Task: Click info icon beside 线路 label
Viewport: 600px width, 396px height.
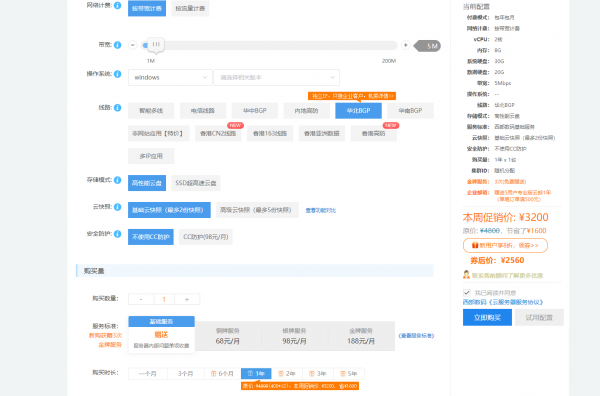Action: 117,108
